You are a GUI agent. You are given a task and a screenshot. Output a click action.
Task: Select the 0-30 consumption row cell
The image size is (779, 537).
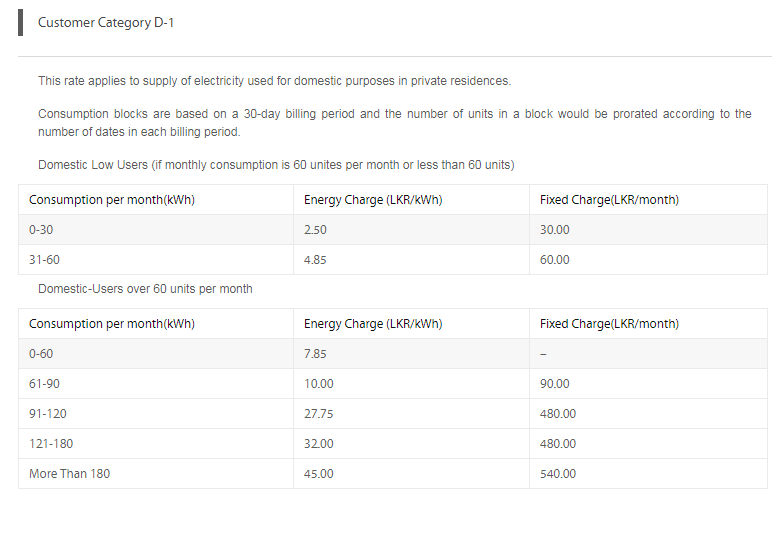tap(156, 230)
